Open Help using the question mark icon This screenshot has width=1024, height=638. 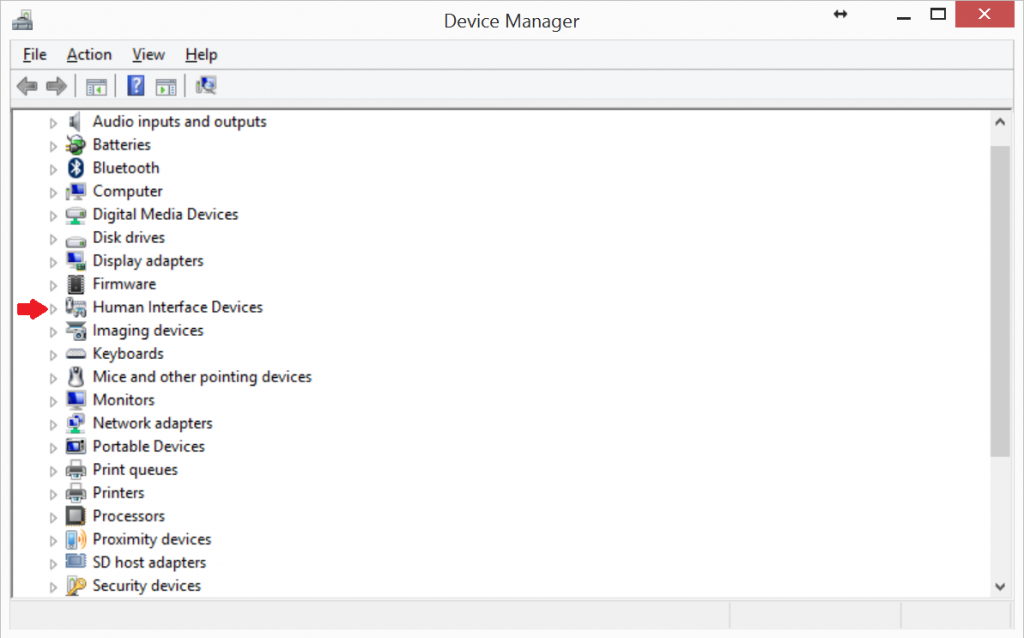point(135,86)
